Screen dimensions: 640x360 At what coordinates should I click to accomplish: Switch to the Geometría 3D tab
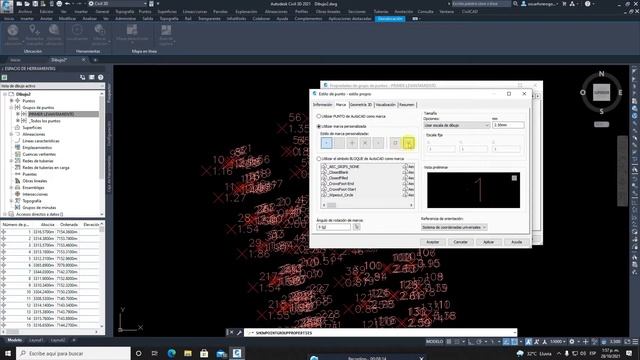[361, 105]
